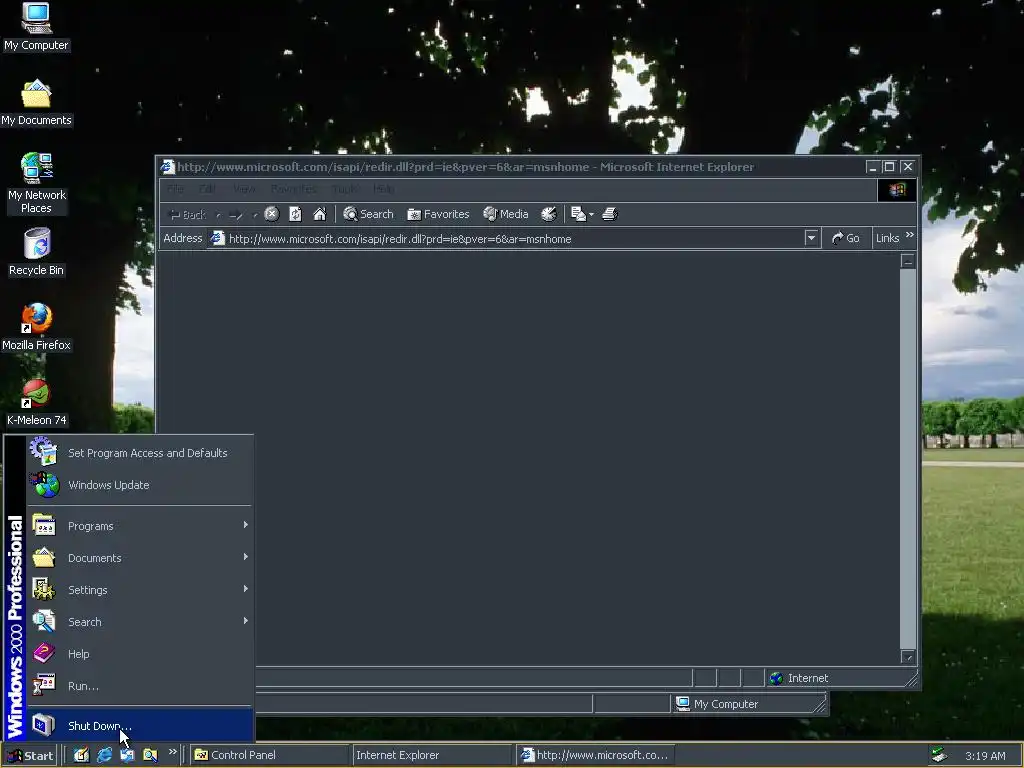Click the Mail toolbar icon
This screenshot has width=1024, height=768.
pos(578,214)
